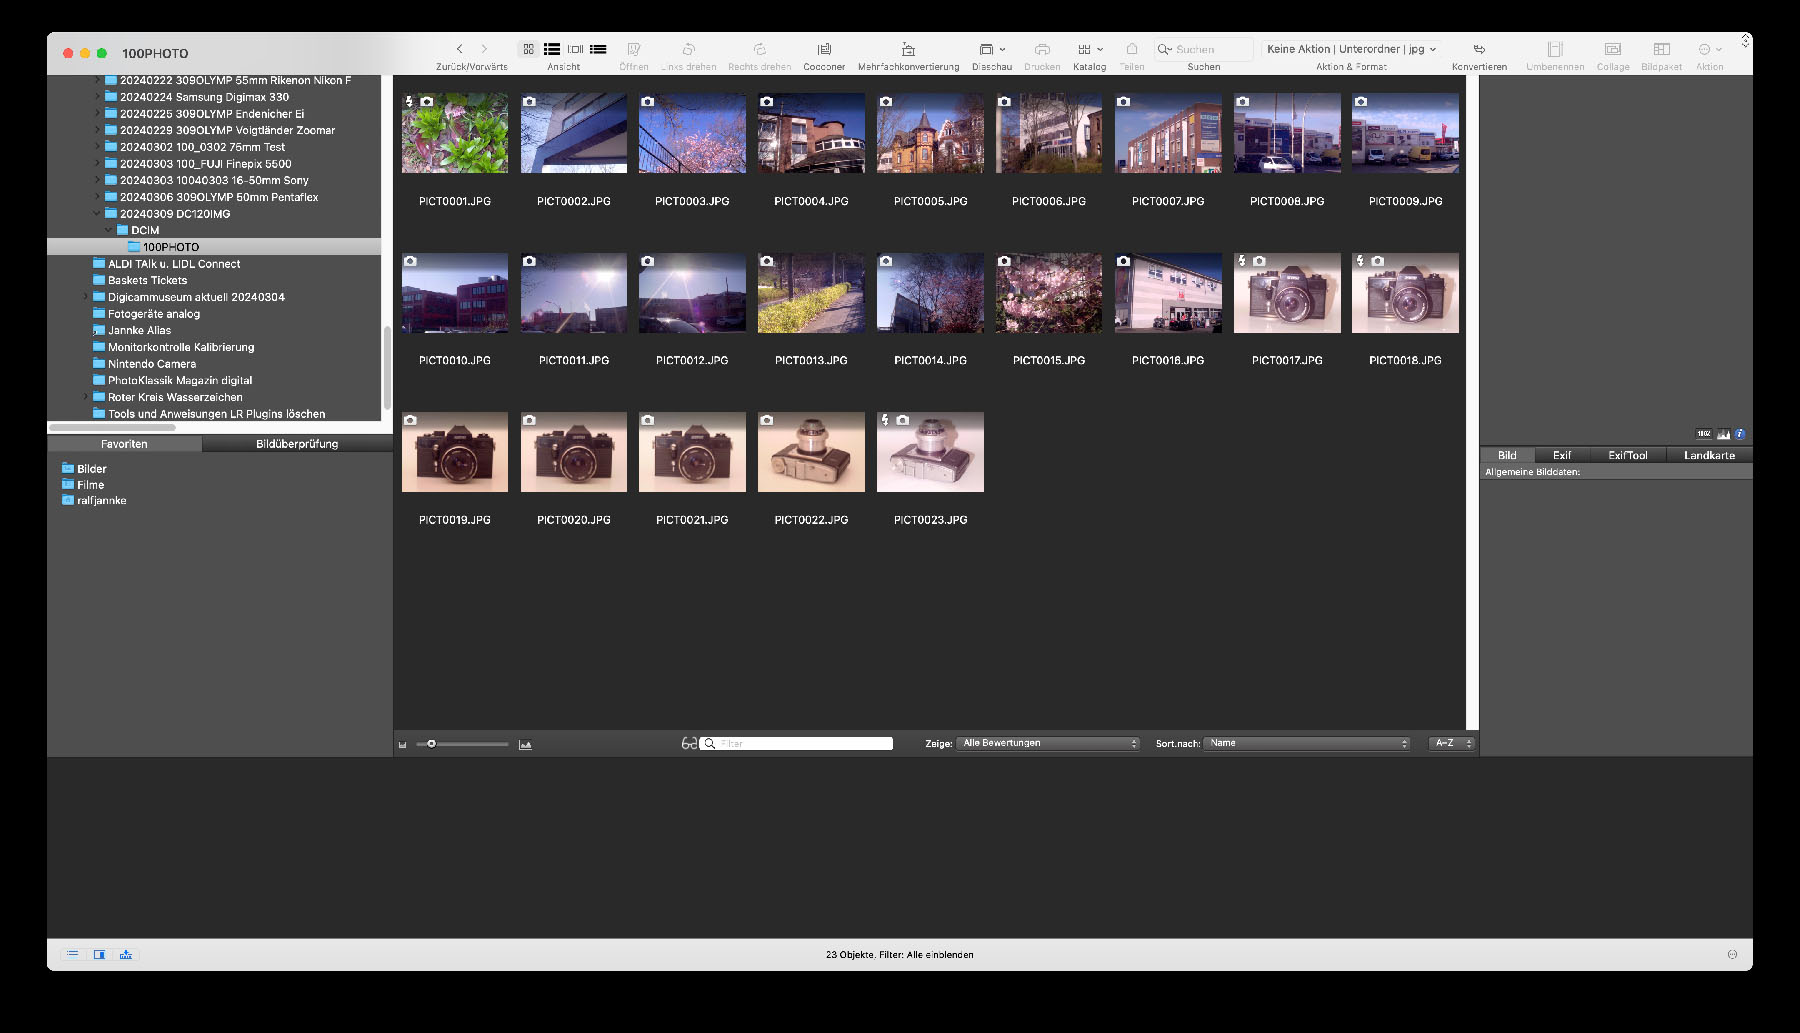Image resolution: width=1800 pixels, height=1033 pixels.
Task: Switch to the Bildüberprüfung tab
Action: pyautogui.click(x=297, y=444)
